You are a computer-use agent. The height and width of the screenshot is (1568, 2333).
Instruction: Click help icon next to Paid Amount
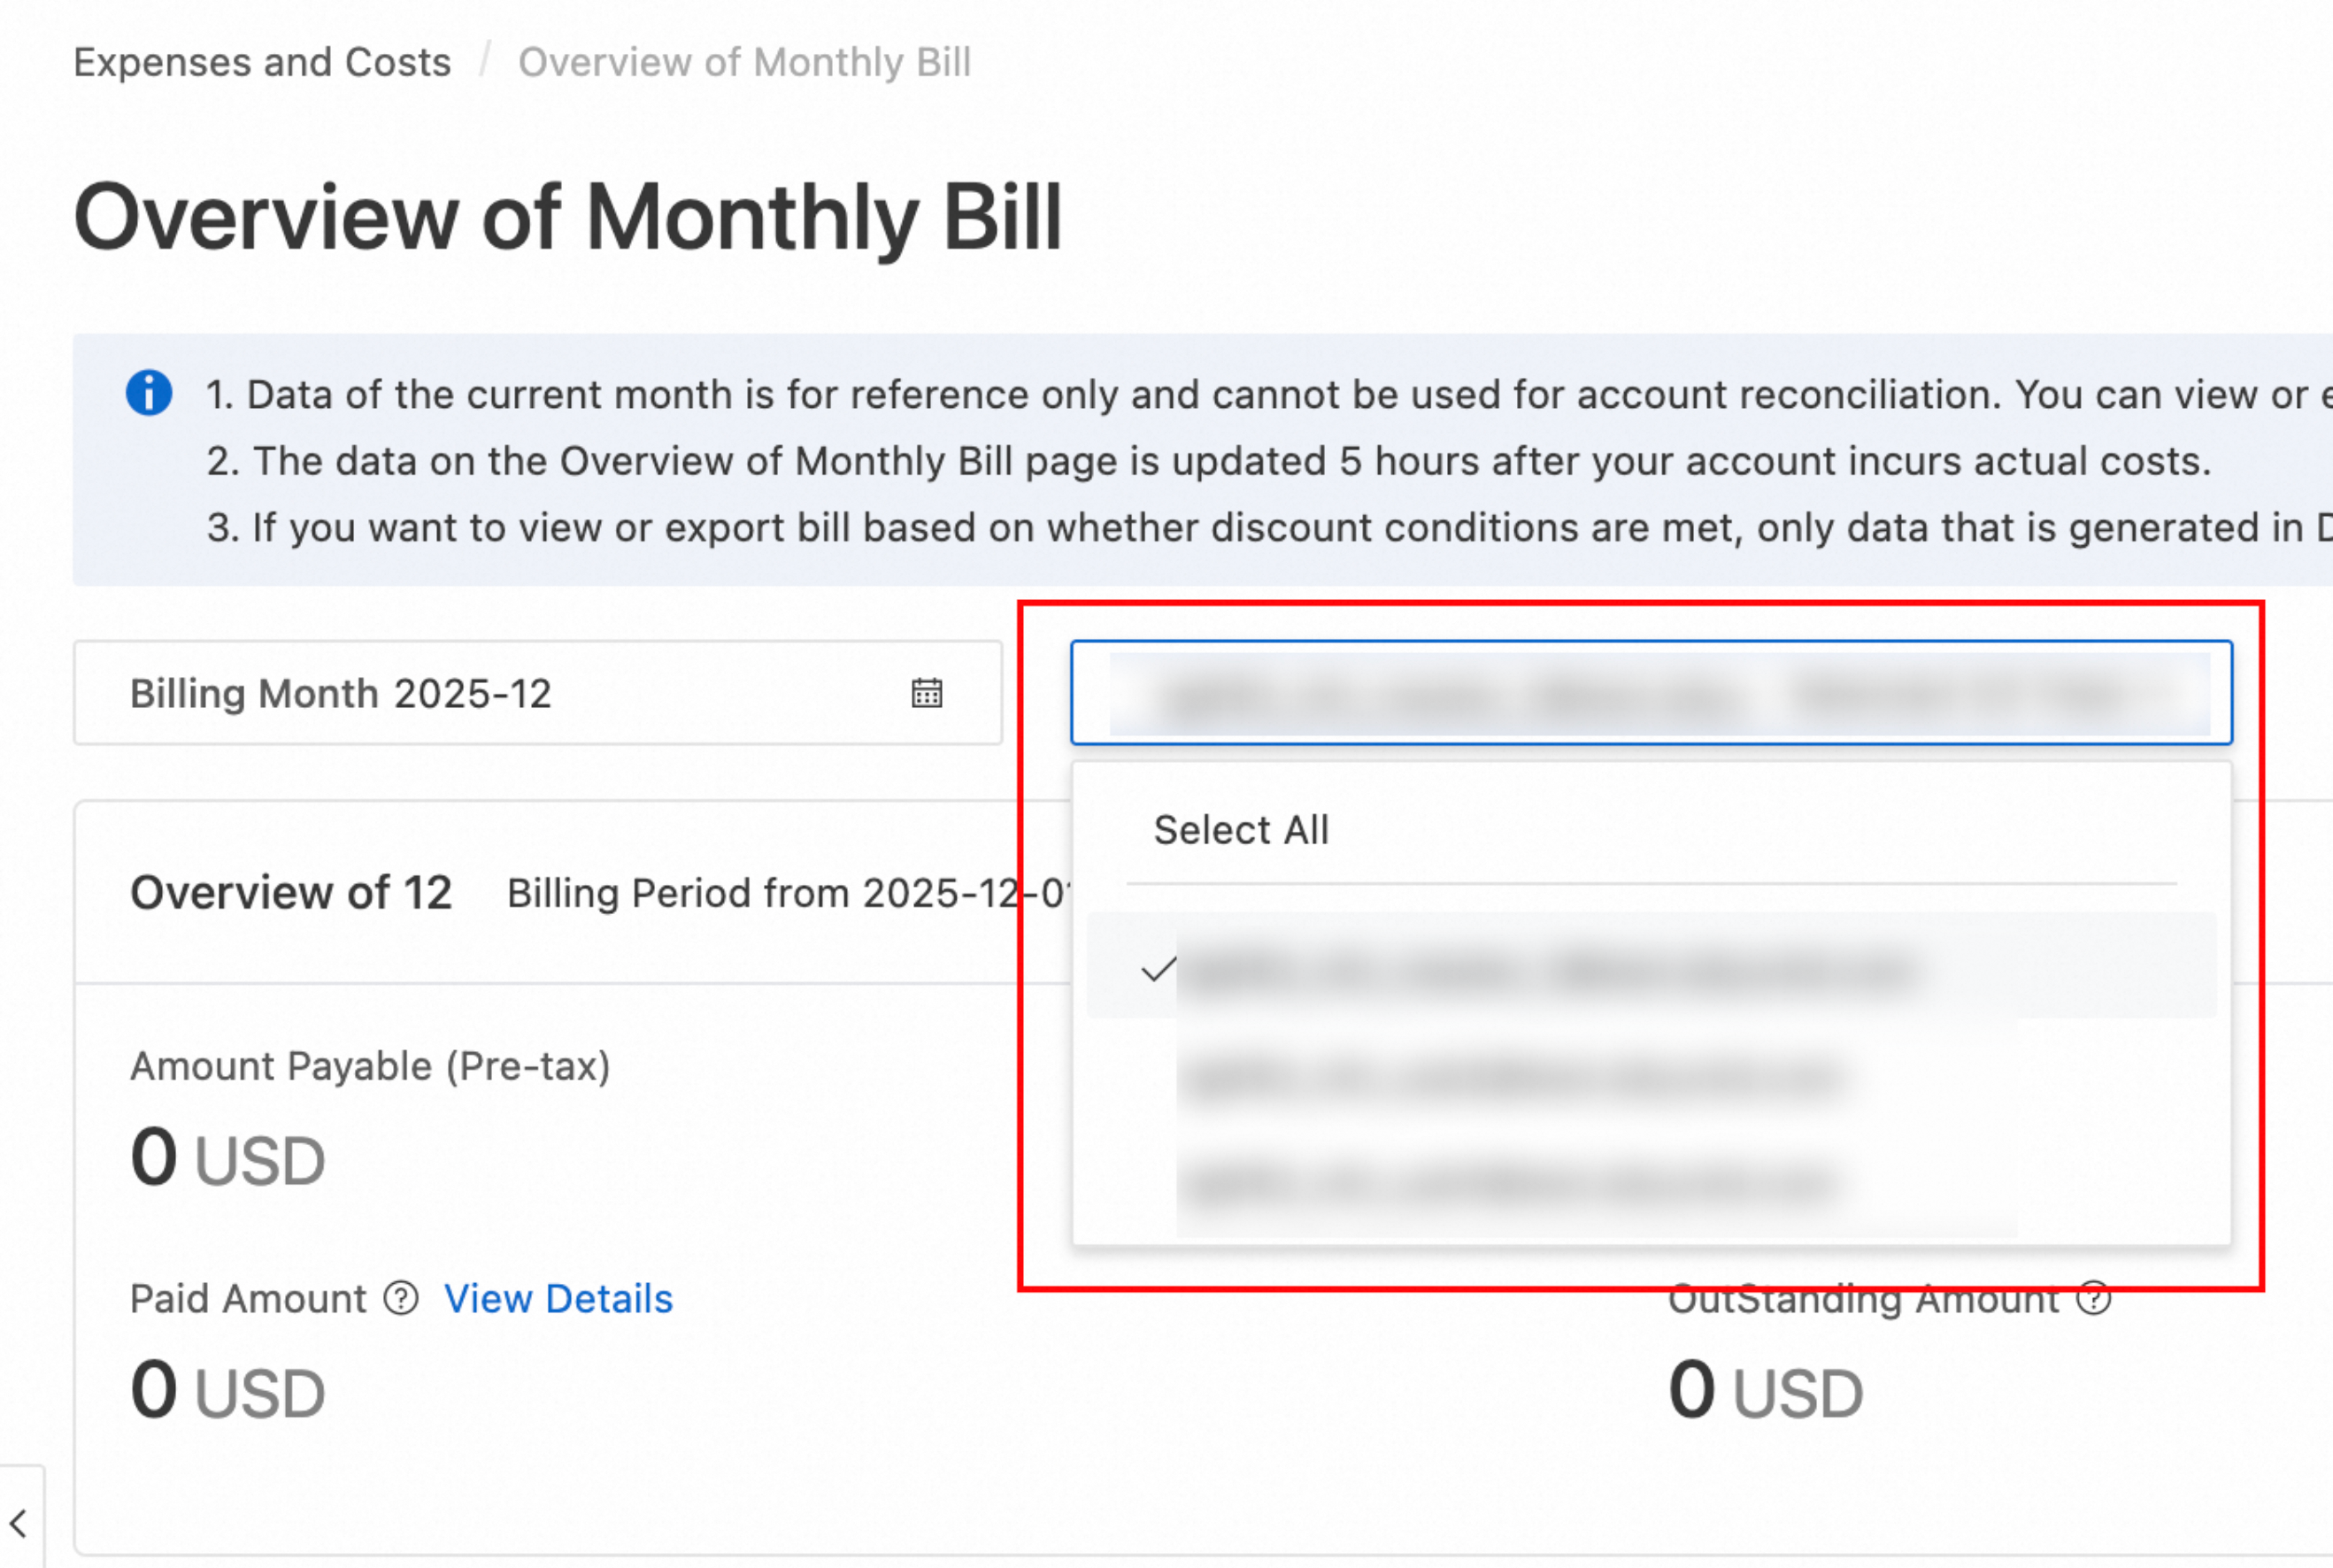pyautogui.click(x=401, y=1298)
